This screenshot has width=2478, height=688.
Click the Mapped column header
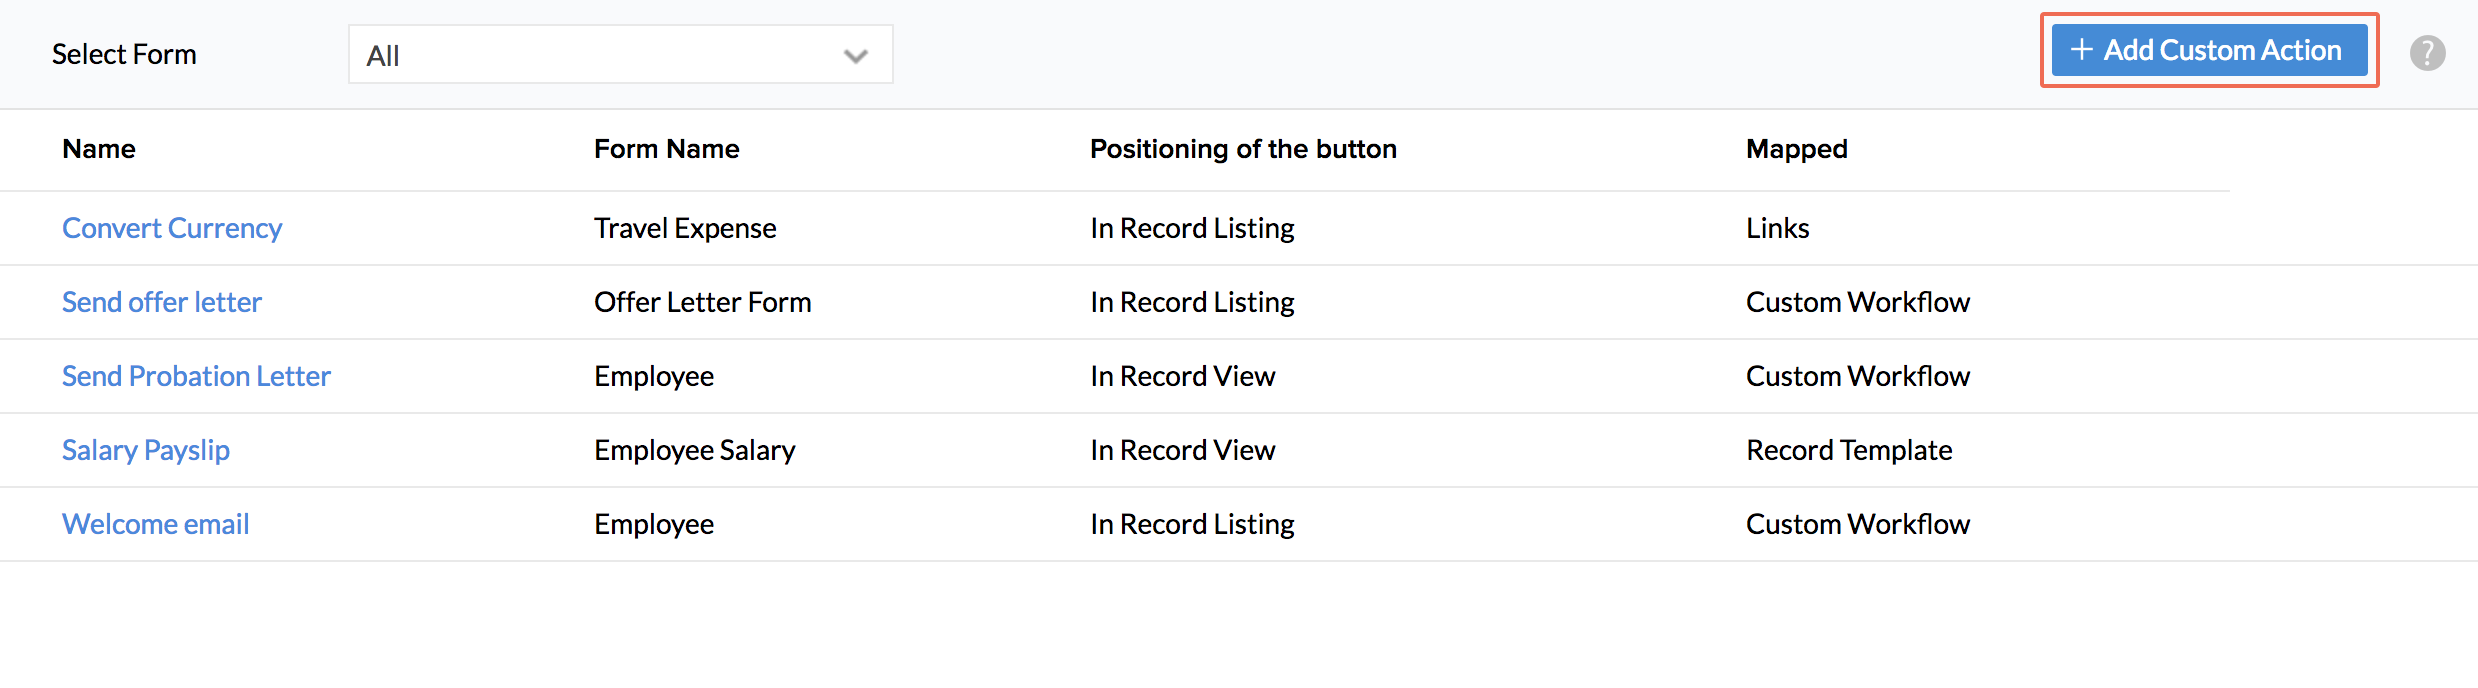pos(1797,149)
